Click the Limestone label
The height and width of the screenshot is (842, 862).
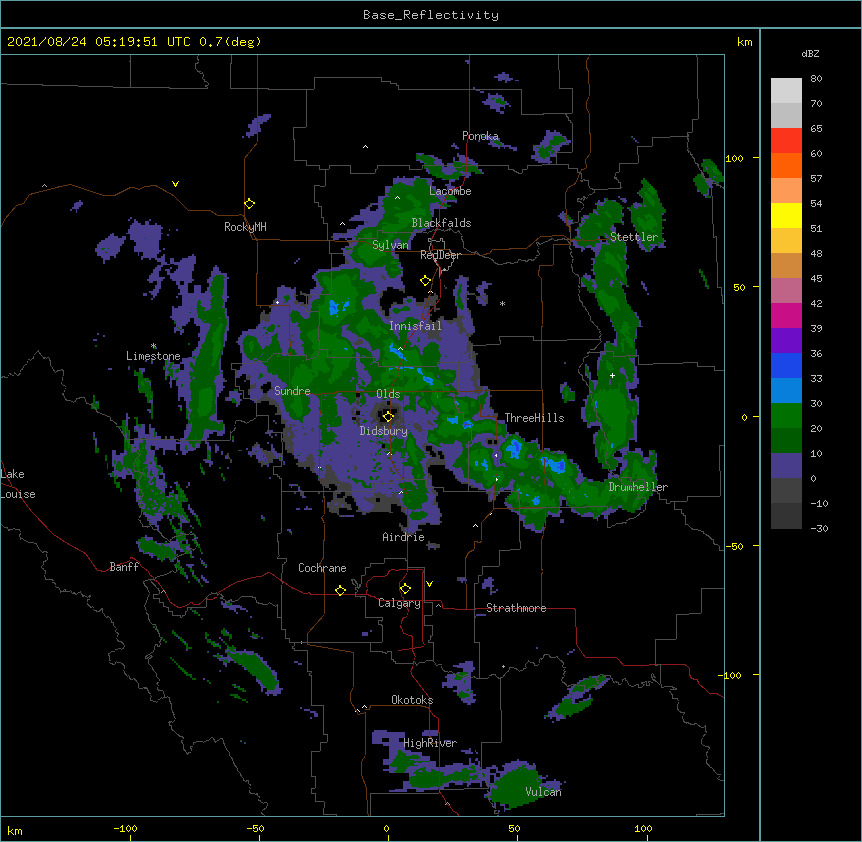tap(153, 356)
